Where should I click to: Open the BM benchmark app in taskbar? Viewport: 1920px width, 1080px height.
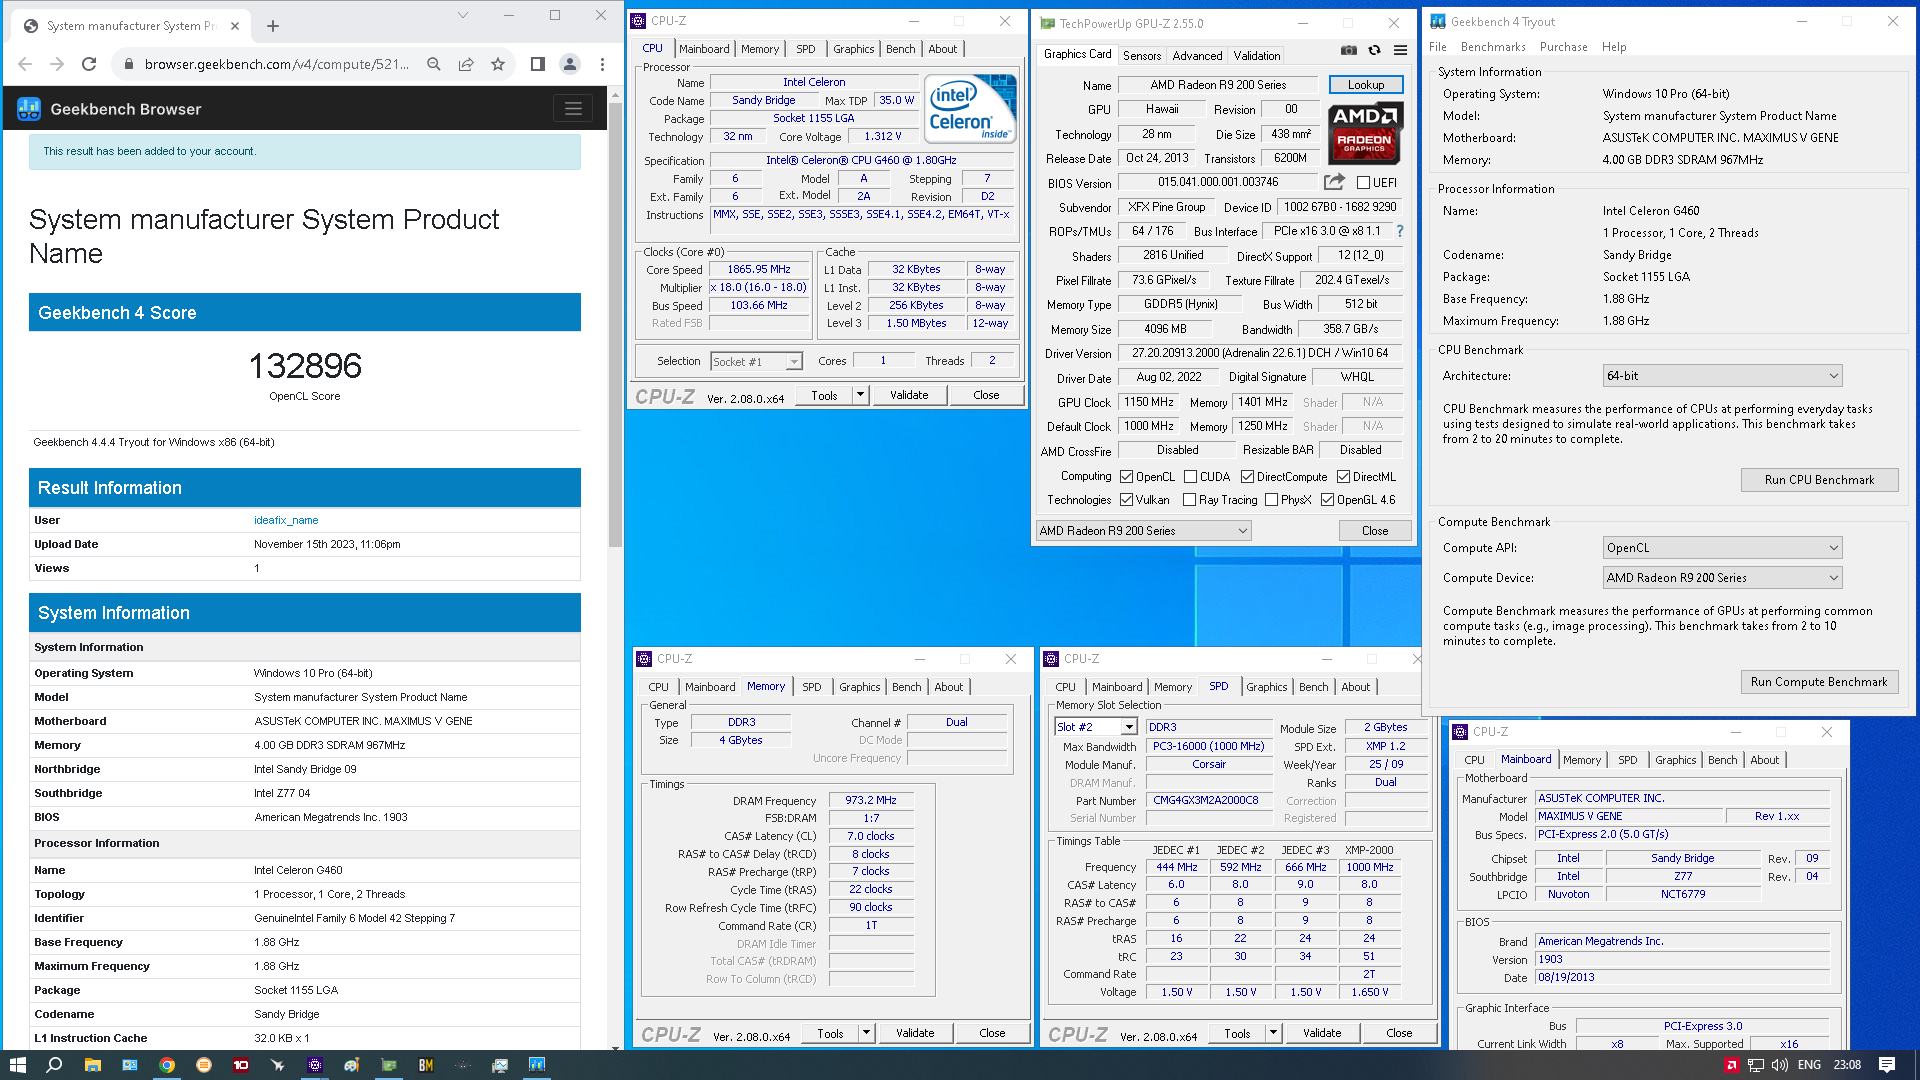click(426, 1065)
